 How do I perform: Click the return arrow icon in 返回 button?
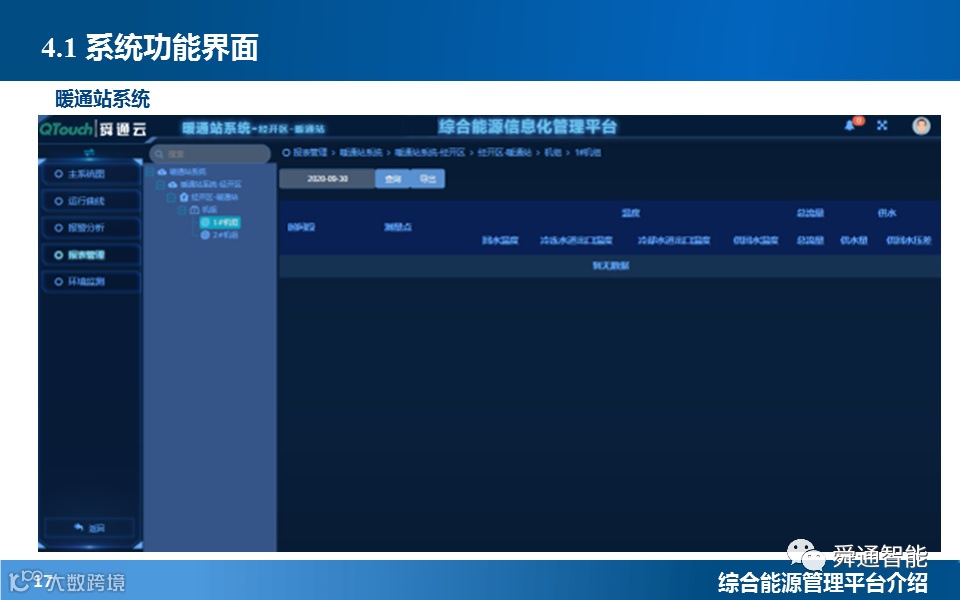tap(78, 527)
